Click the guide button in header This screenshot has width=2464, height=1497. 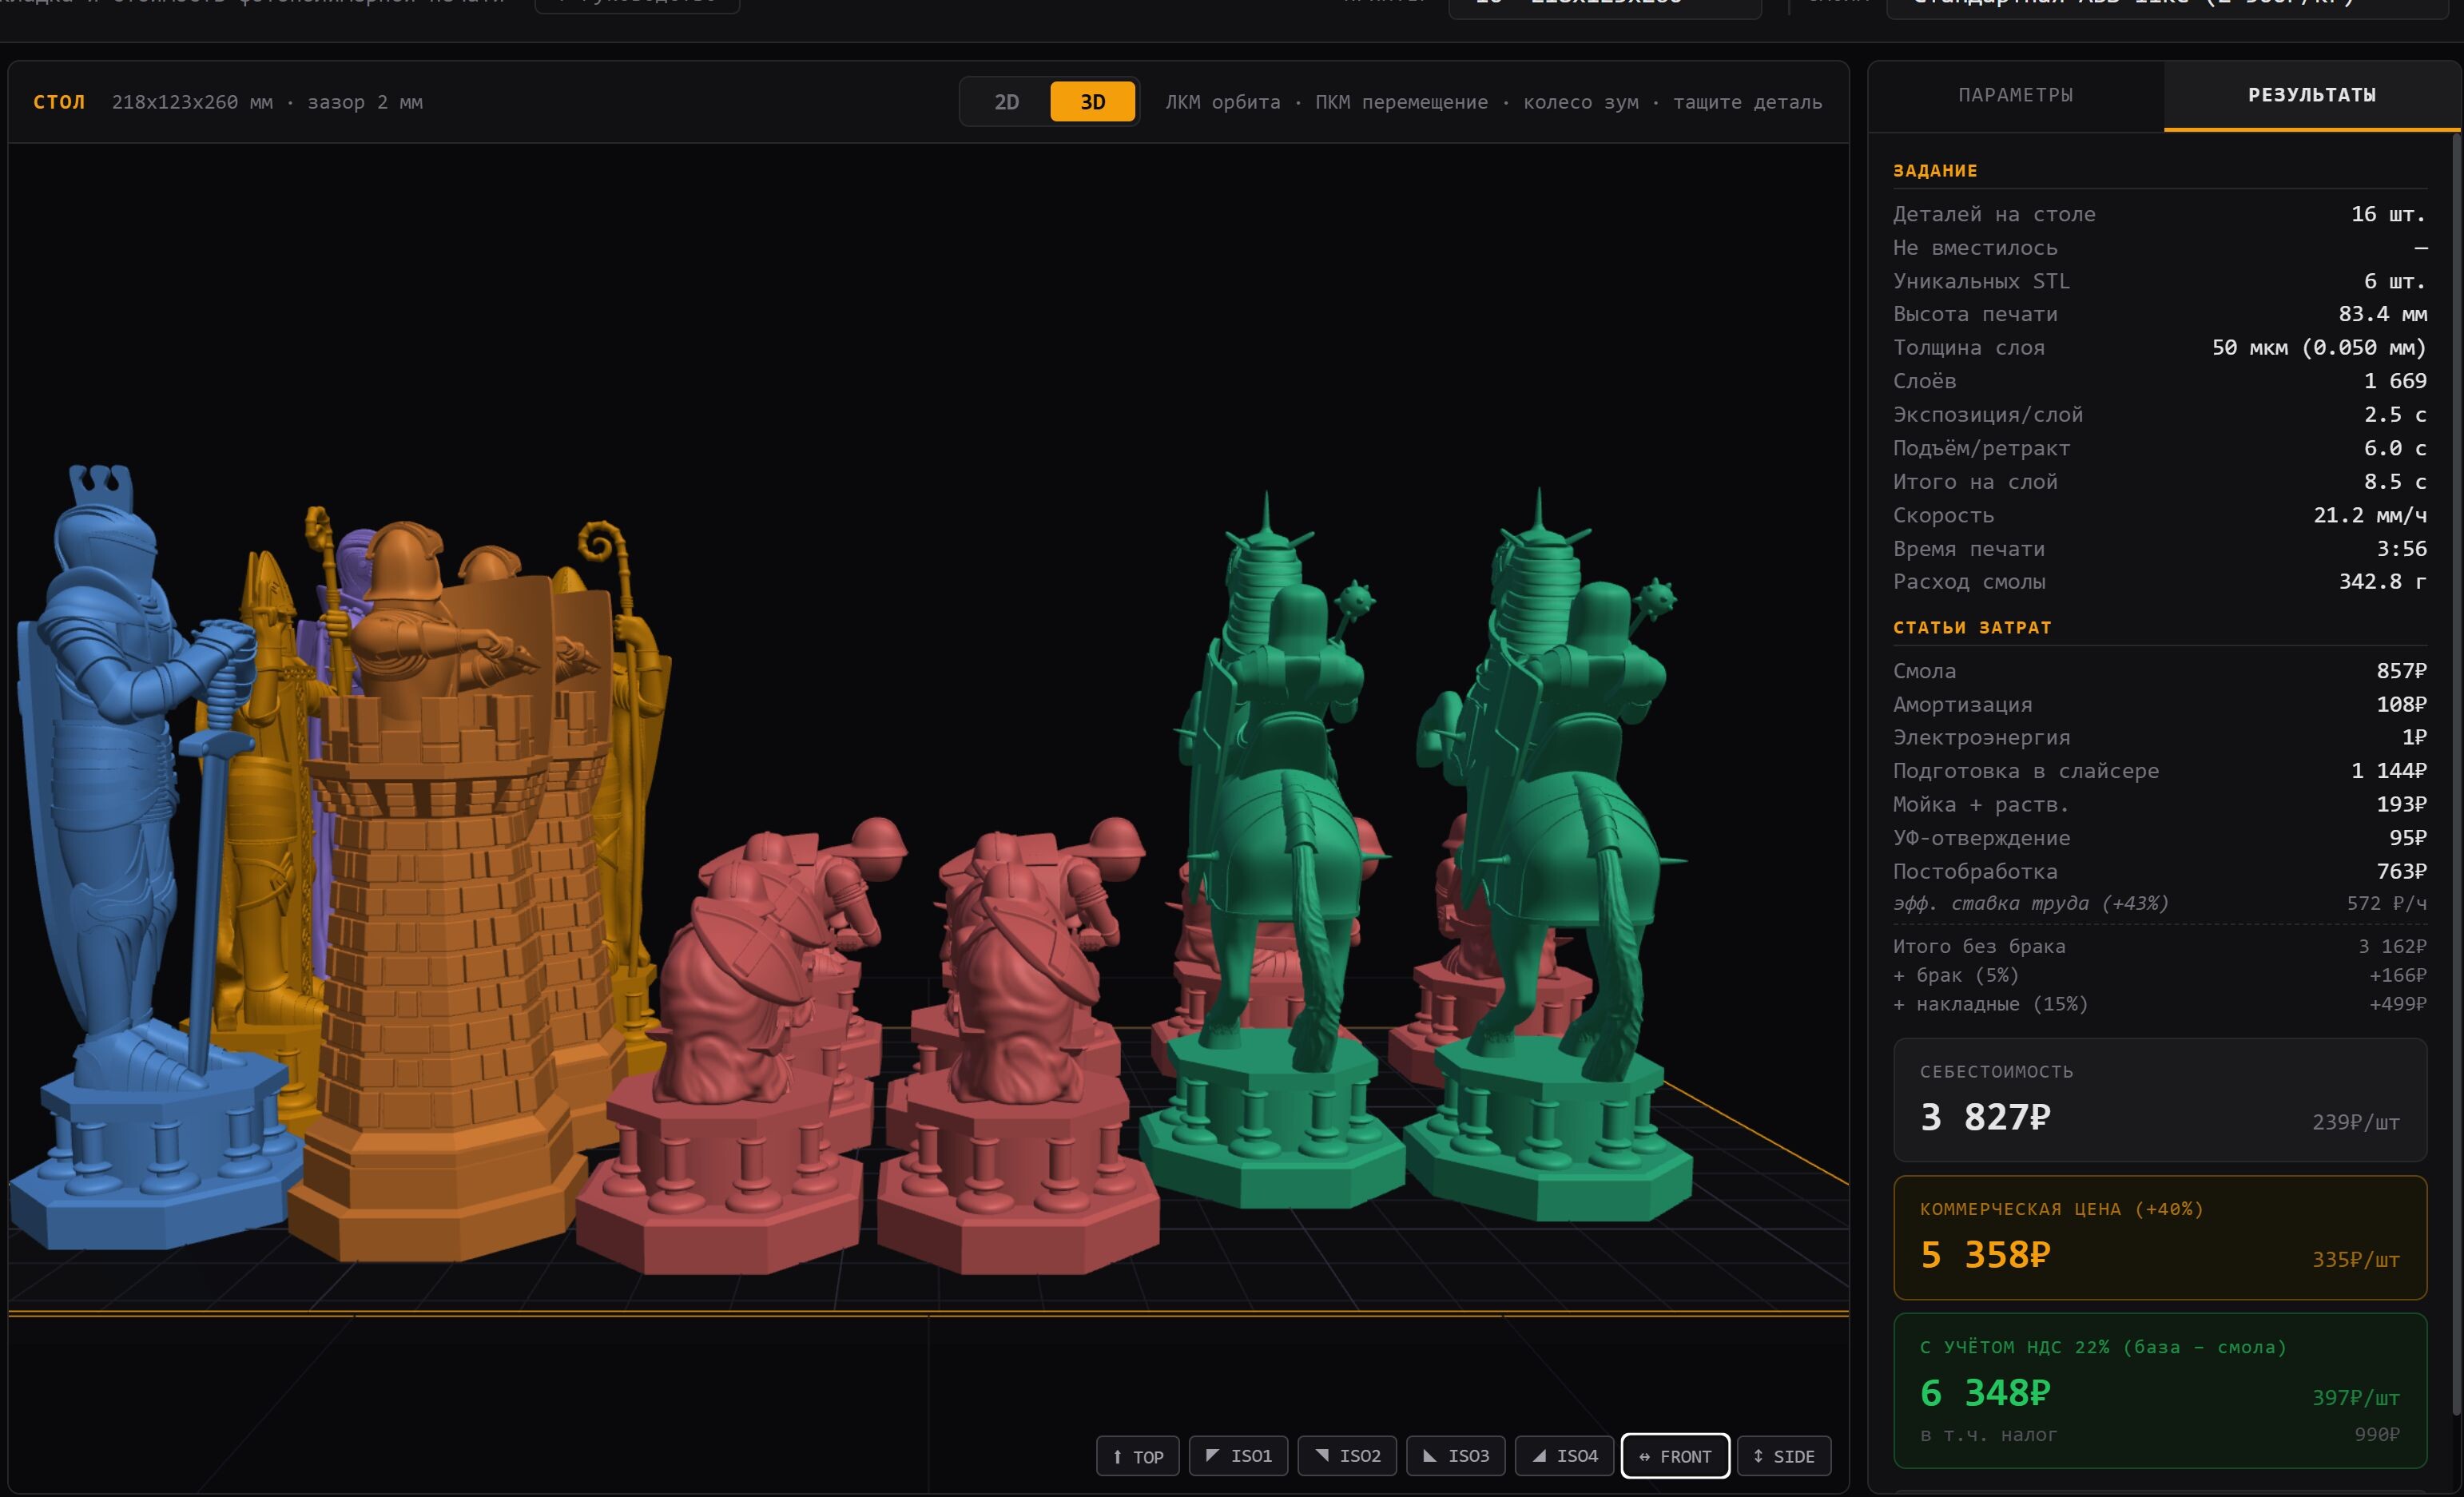(637, 5)
